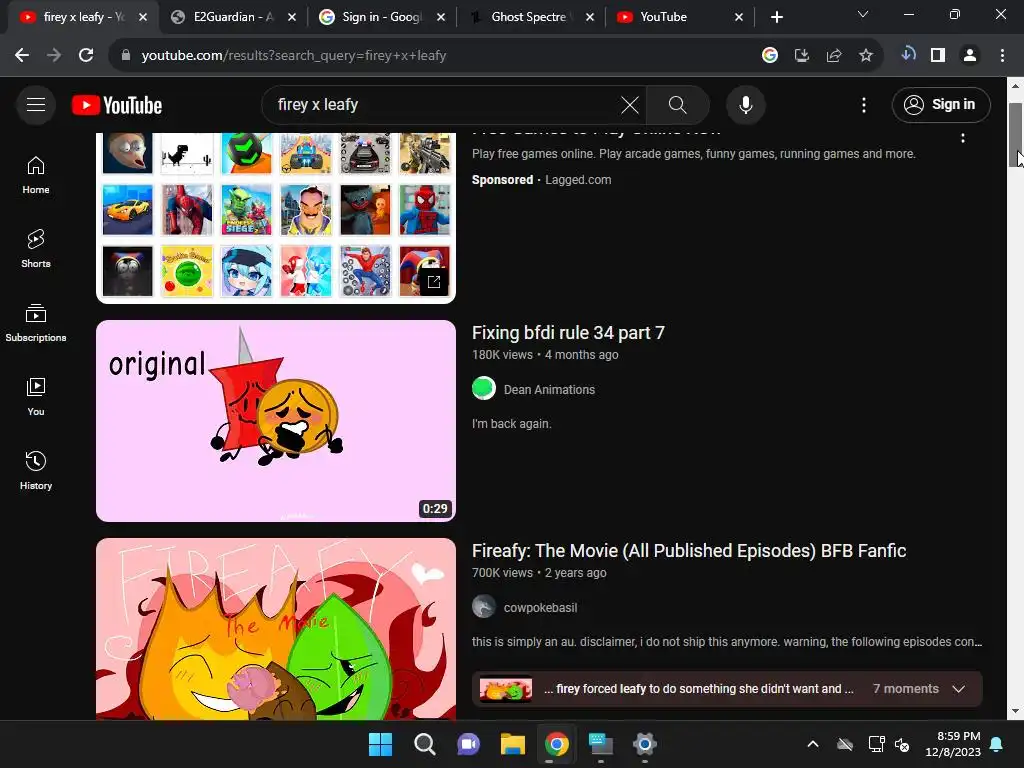Click the I'm back again description
1024x768 pixels.
pyautogui.click(x=512, y=424)
